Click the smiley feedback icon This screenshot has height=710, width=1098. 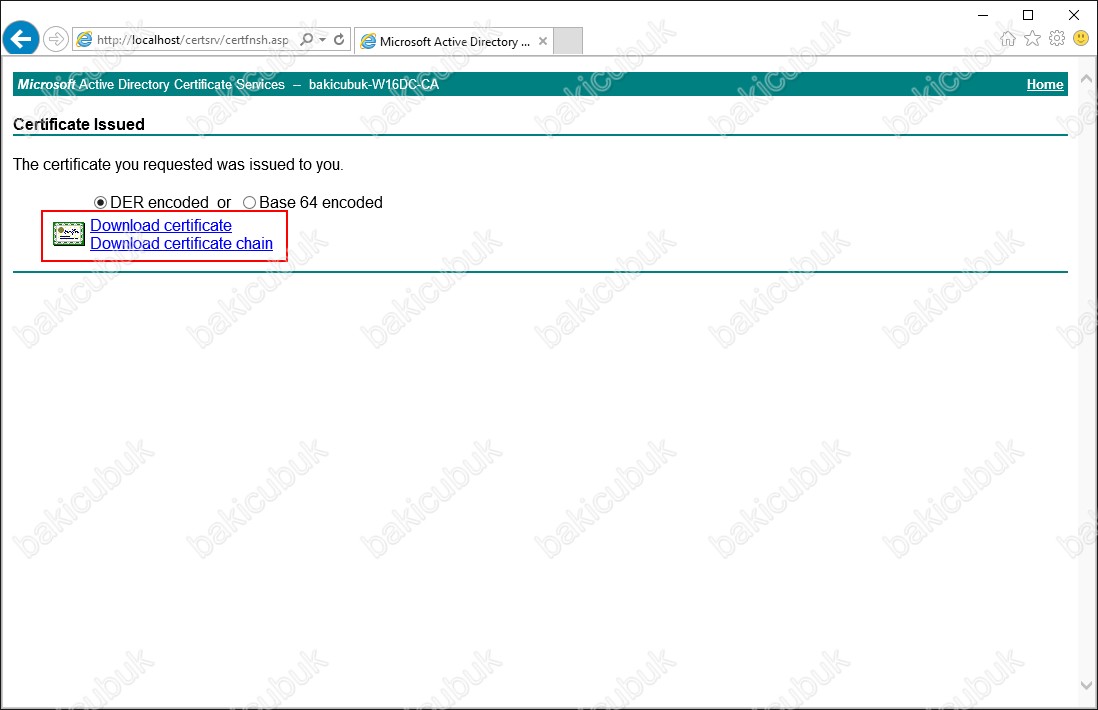[x=1081, y=39]
